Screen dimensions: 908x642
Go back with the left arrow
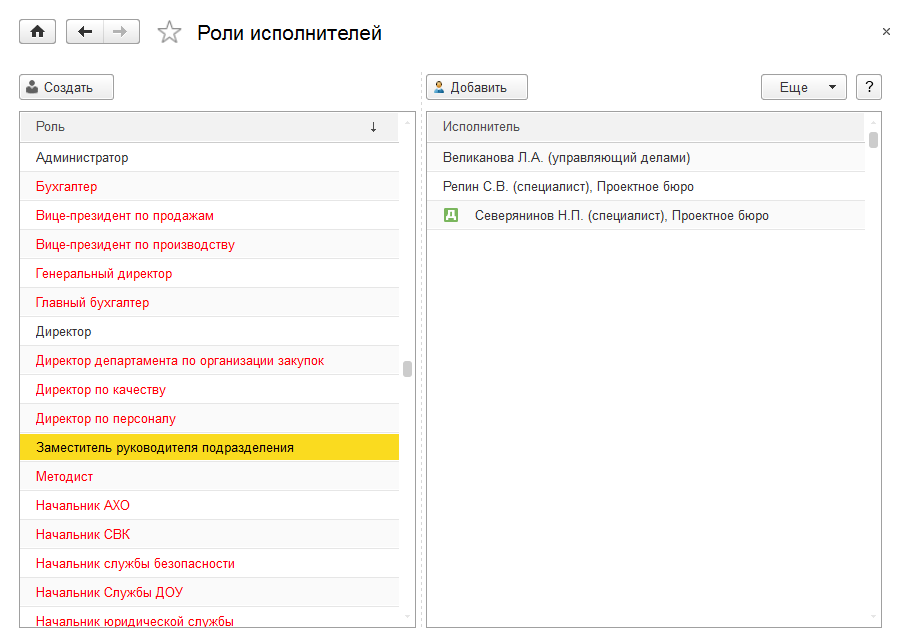(85, 32)
